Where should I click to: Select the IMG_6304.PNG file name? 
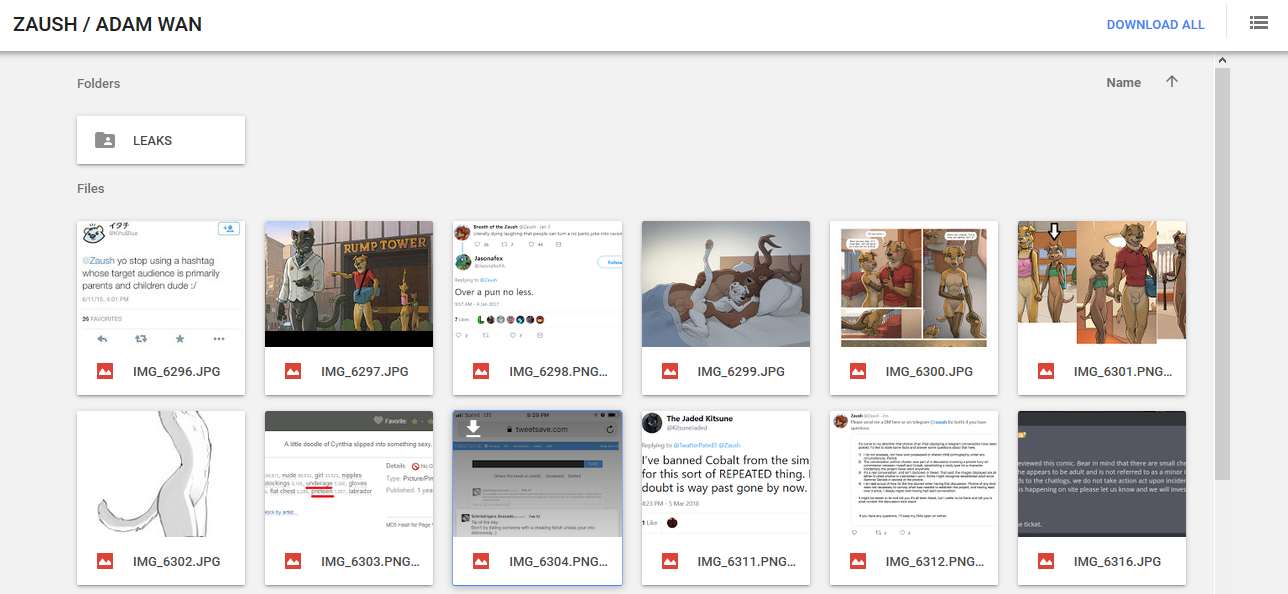(x=559, y=562)
